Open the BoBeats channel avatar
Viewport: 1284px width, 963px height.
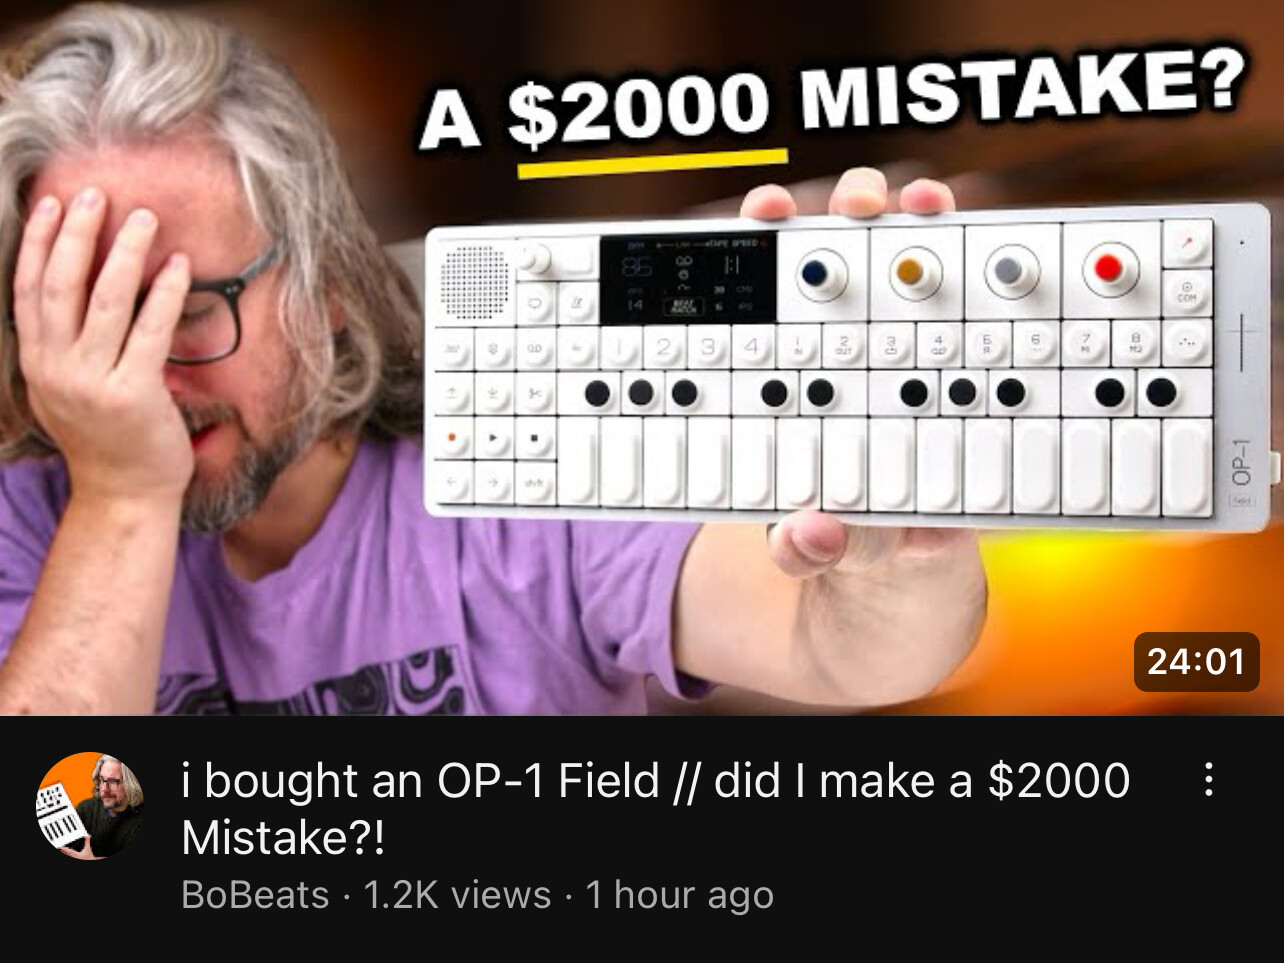[x=90, y=805]
